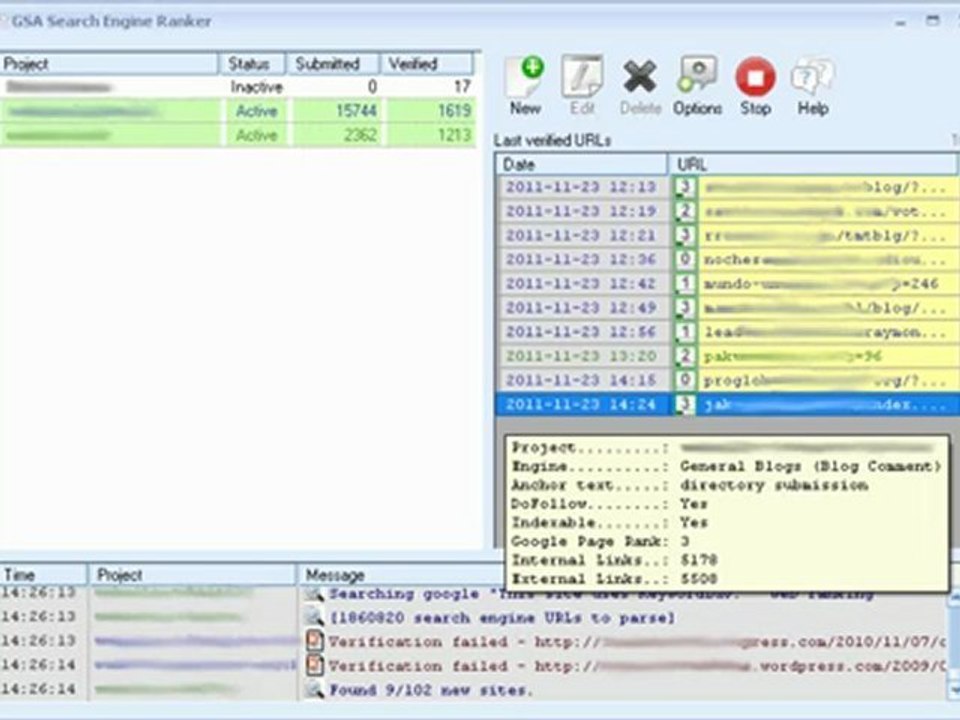The width and height of the screenshot is (960, 720).
Task: Click the highlighted row dated 2011-11-23 14:24
Action: click(727, 405)
